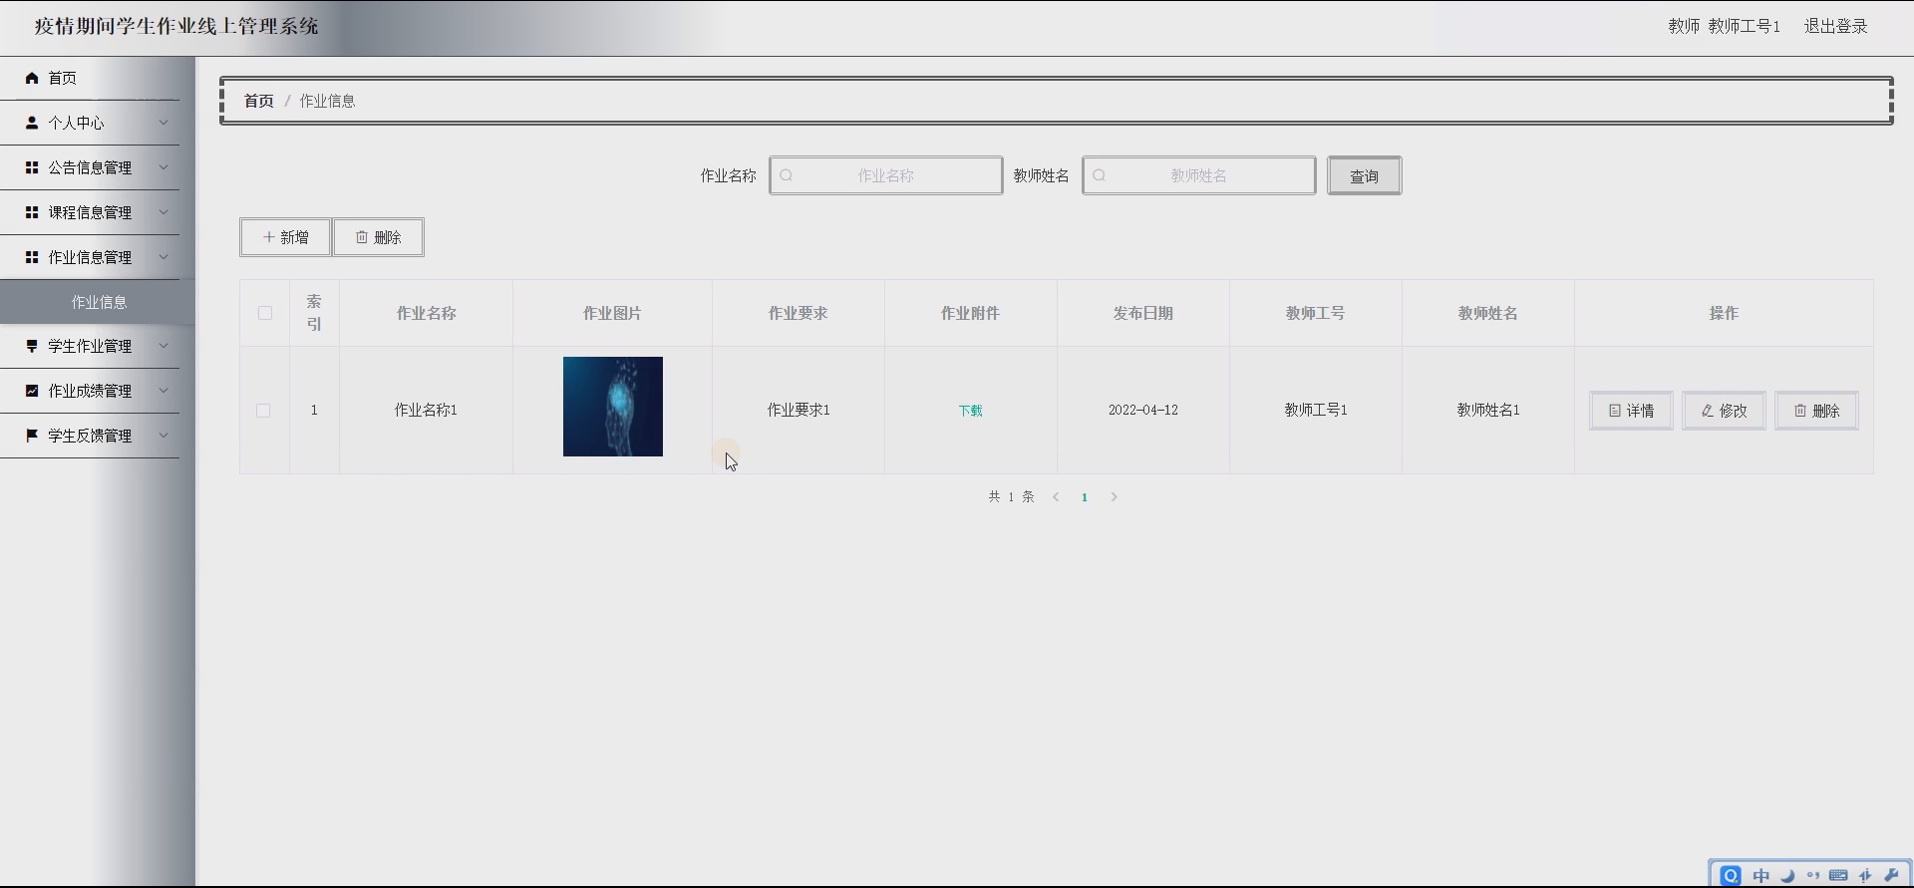
Task: Expand the 个人中心 chevron
Action: [164, 123]
